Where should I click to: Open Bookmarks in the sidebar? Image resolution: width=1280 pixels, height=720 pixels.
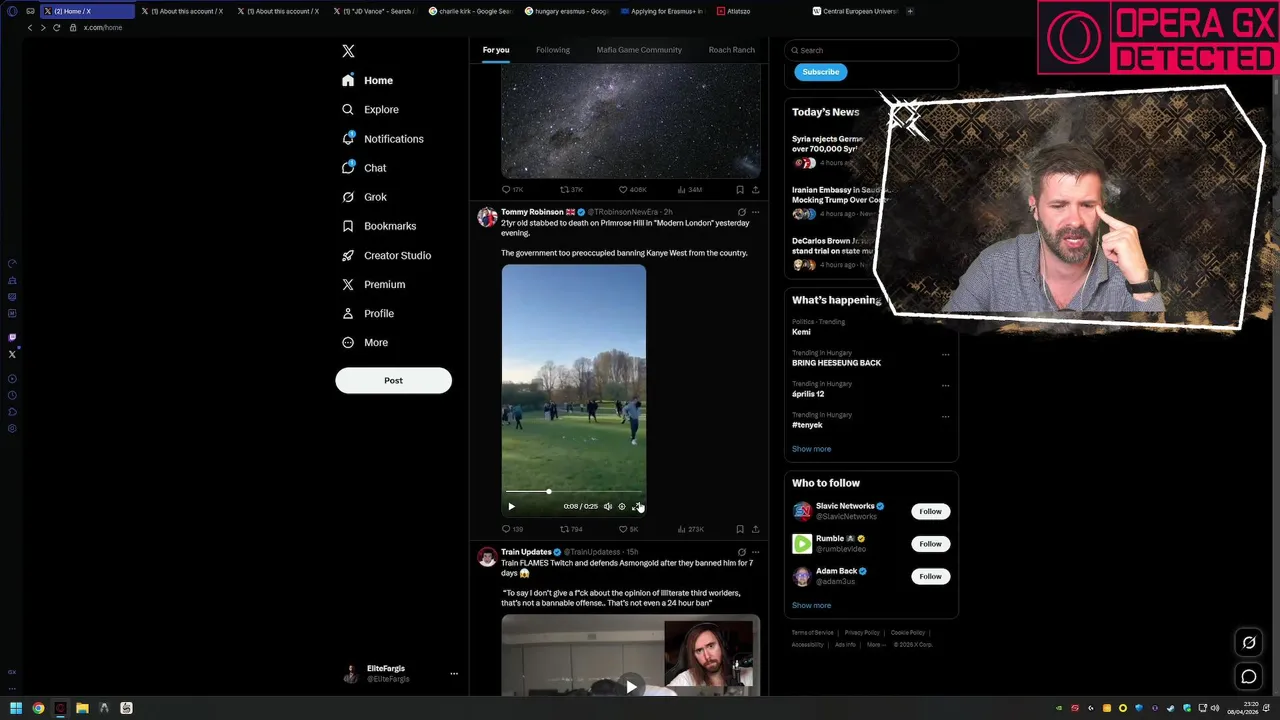[379, 226]
